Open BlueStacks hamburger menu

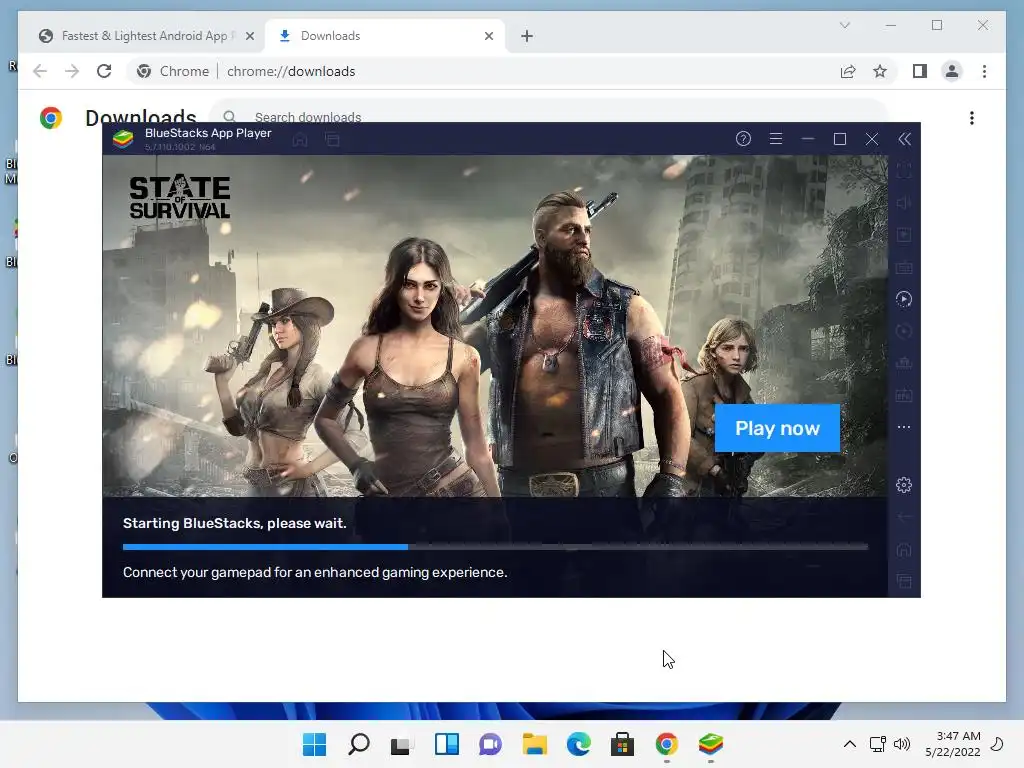pyautogui.click(x=776, y=139)
